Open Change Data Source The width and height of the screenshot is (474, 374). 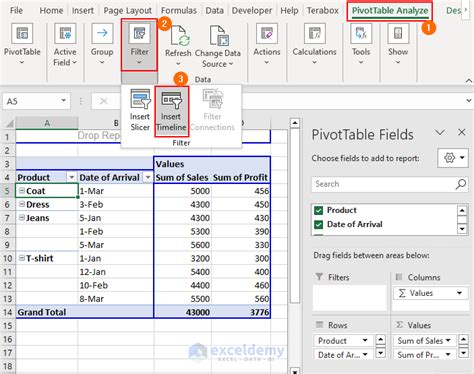coord(218,47)
